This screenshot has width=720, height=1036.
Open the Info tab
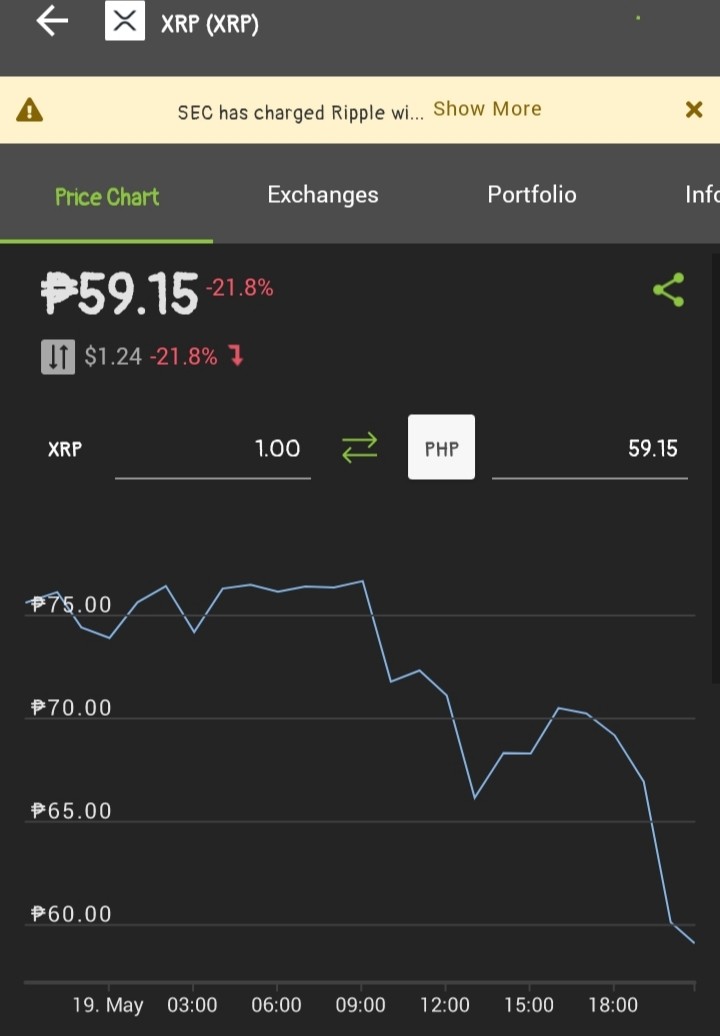(702, 194)
